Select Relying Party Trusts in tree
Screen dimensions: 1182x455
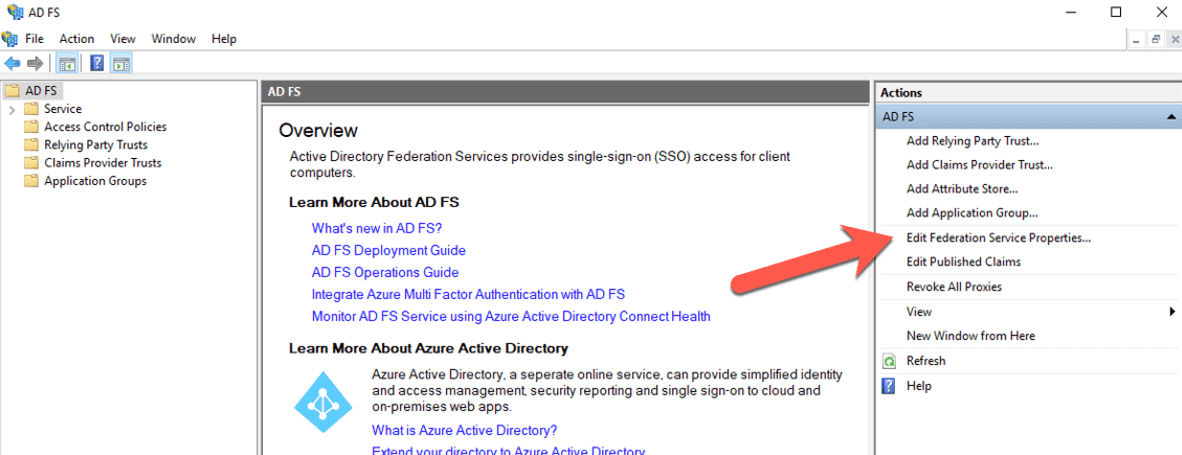tap(96, 145)
